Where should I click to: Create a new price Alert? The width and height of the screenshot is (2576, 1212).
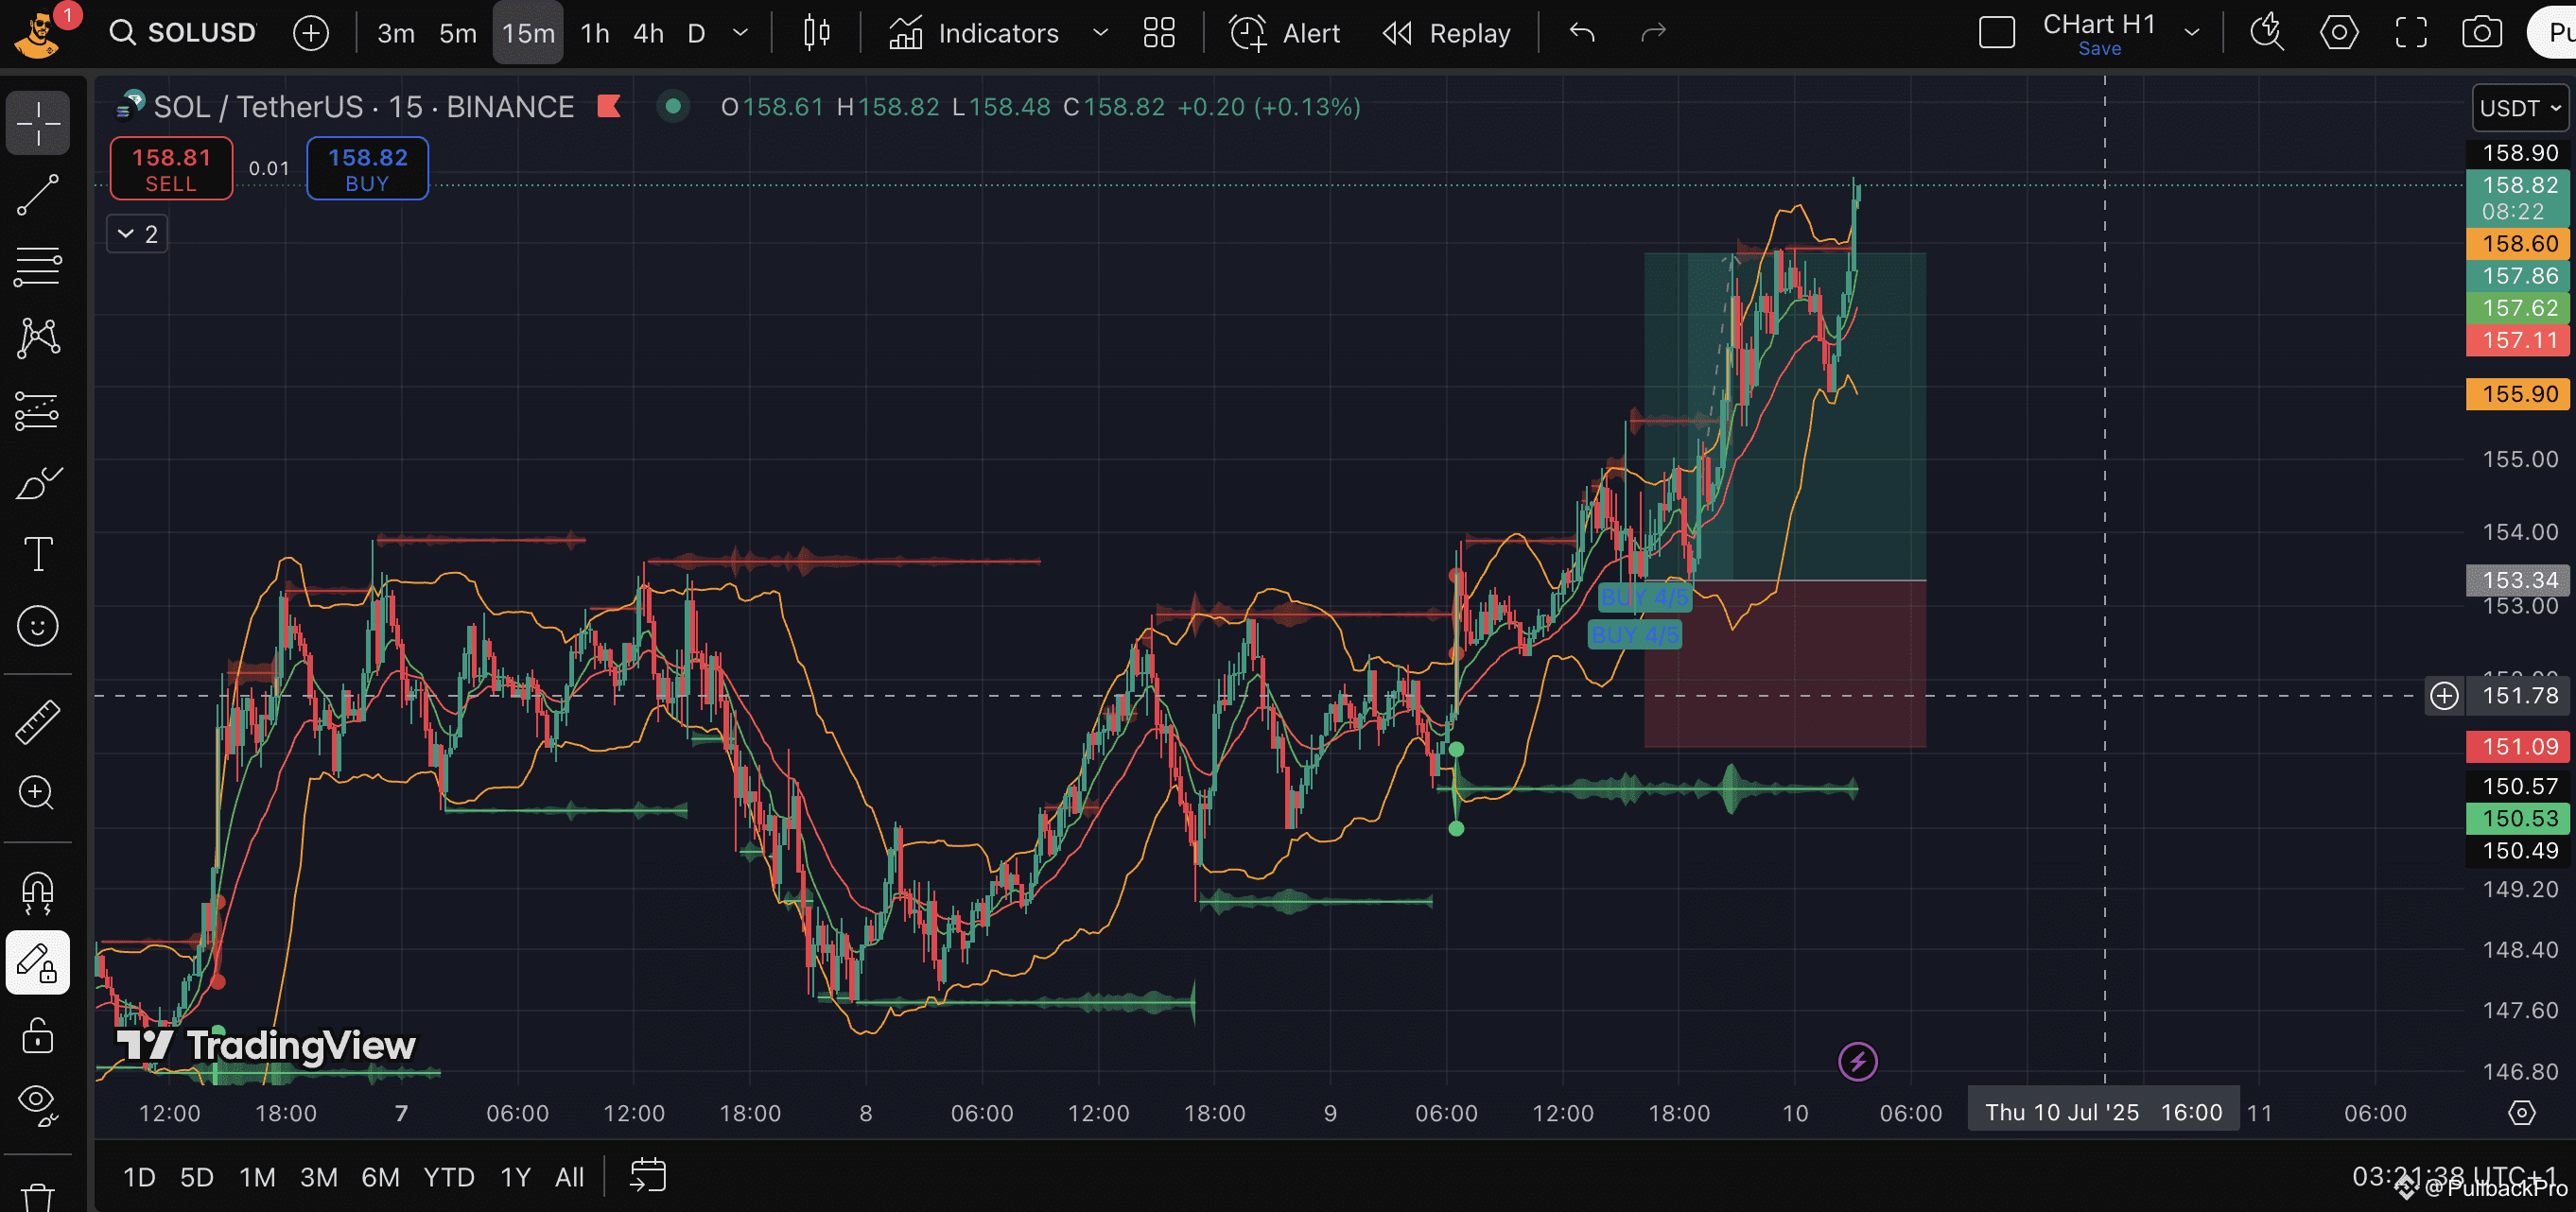(x=1284, y=33)
